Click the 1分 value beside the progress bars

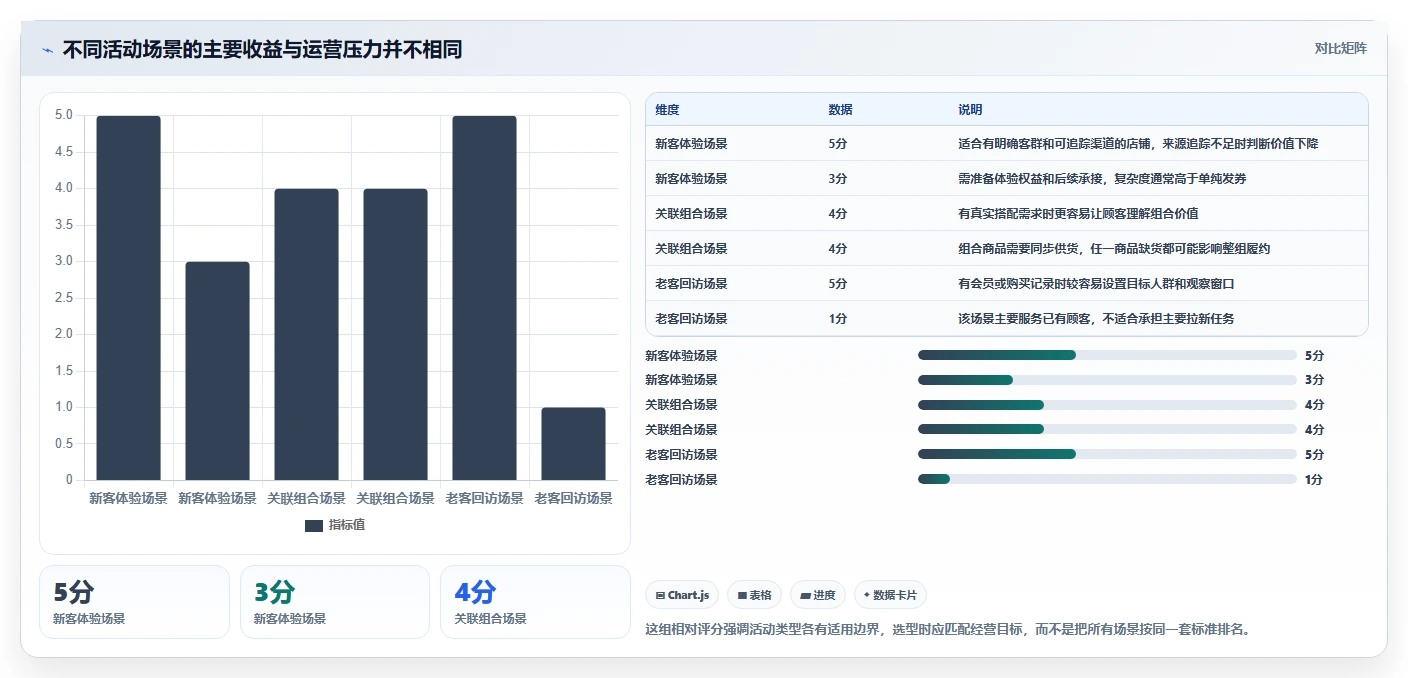1314,480
